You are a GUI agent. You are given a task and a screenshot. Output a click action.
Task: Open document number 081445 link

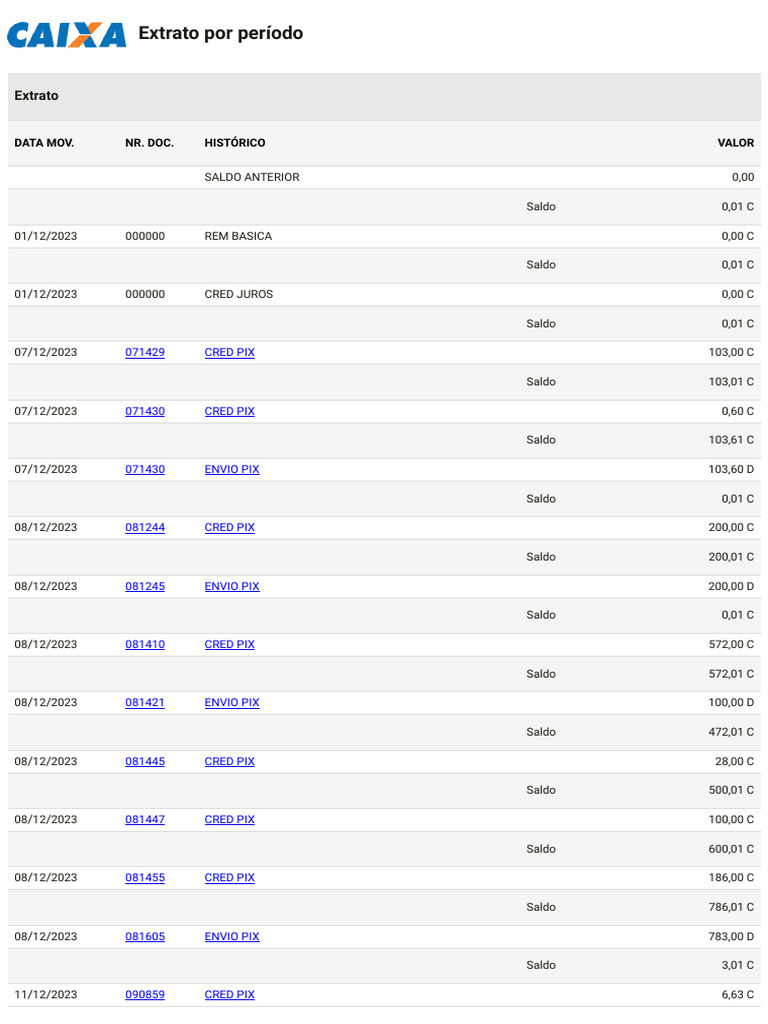[x=145, y=761]
